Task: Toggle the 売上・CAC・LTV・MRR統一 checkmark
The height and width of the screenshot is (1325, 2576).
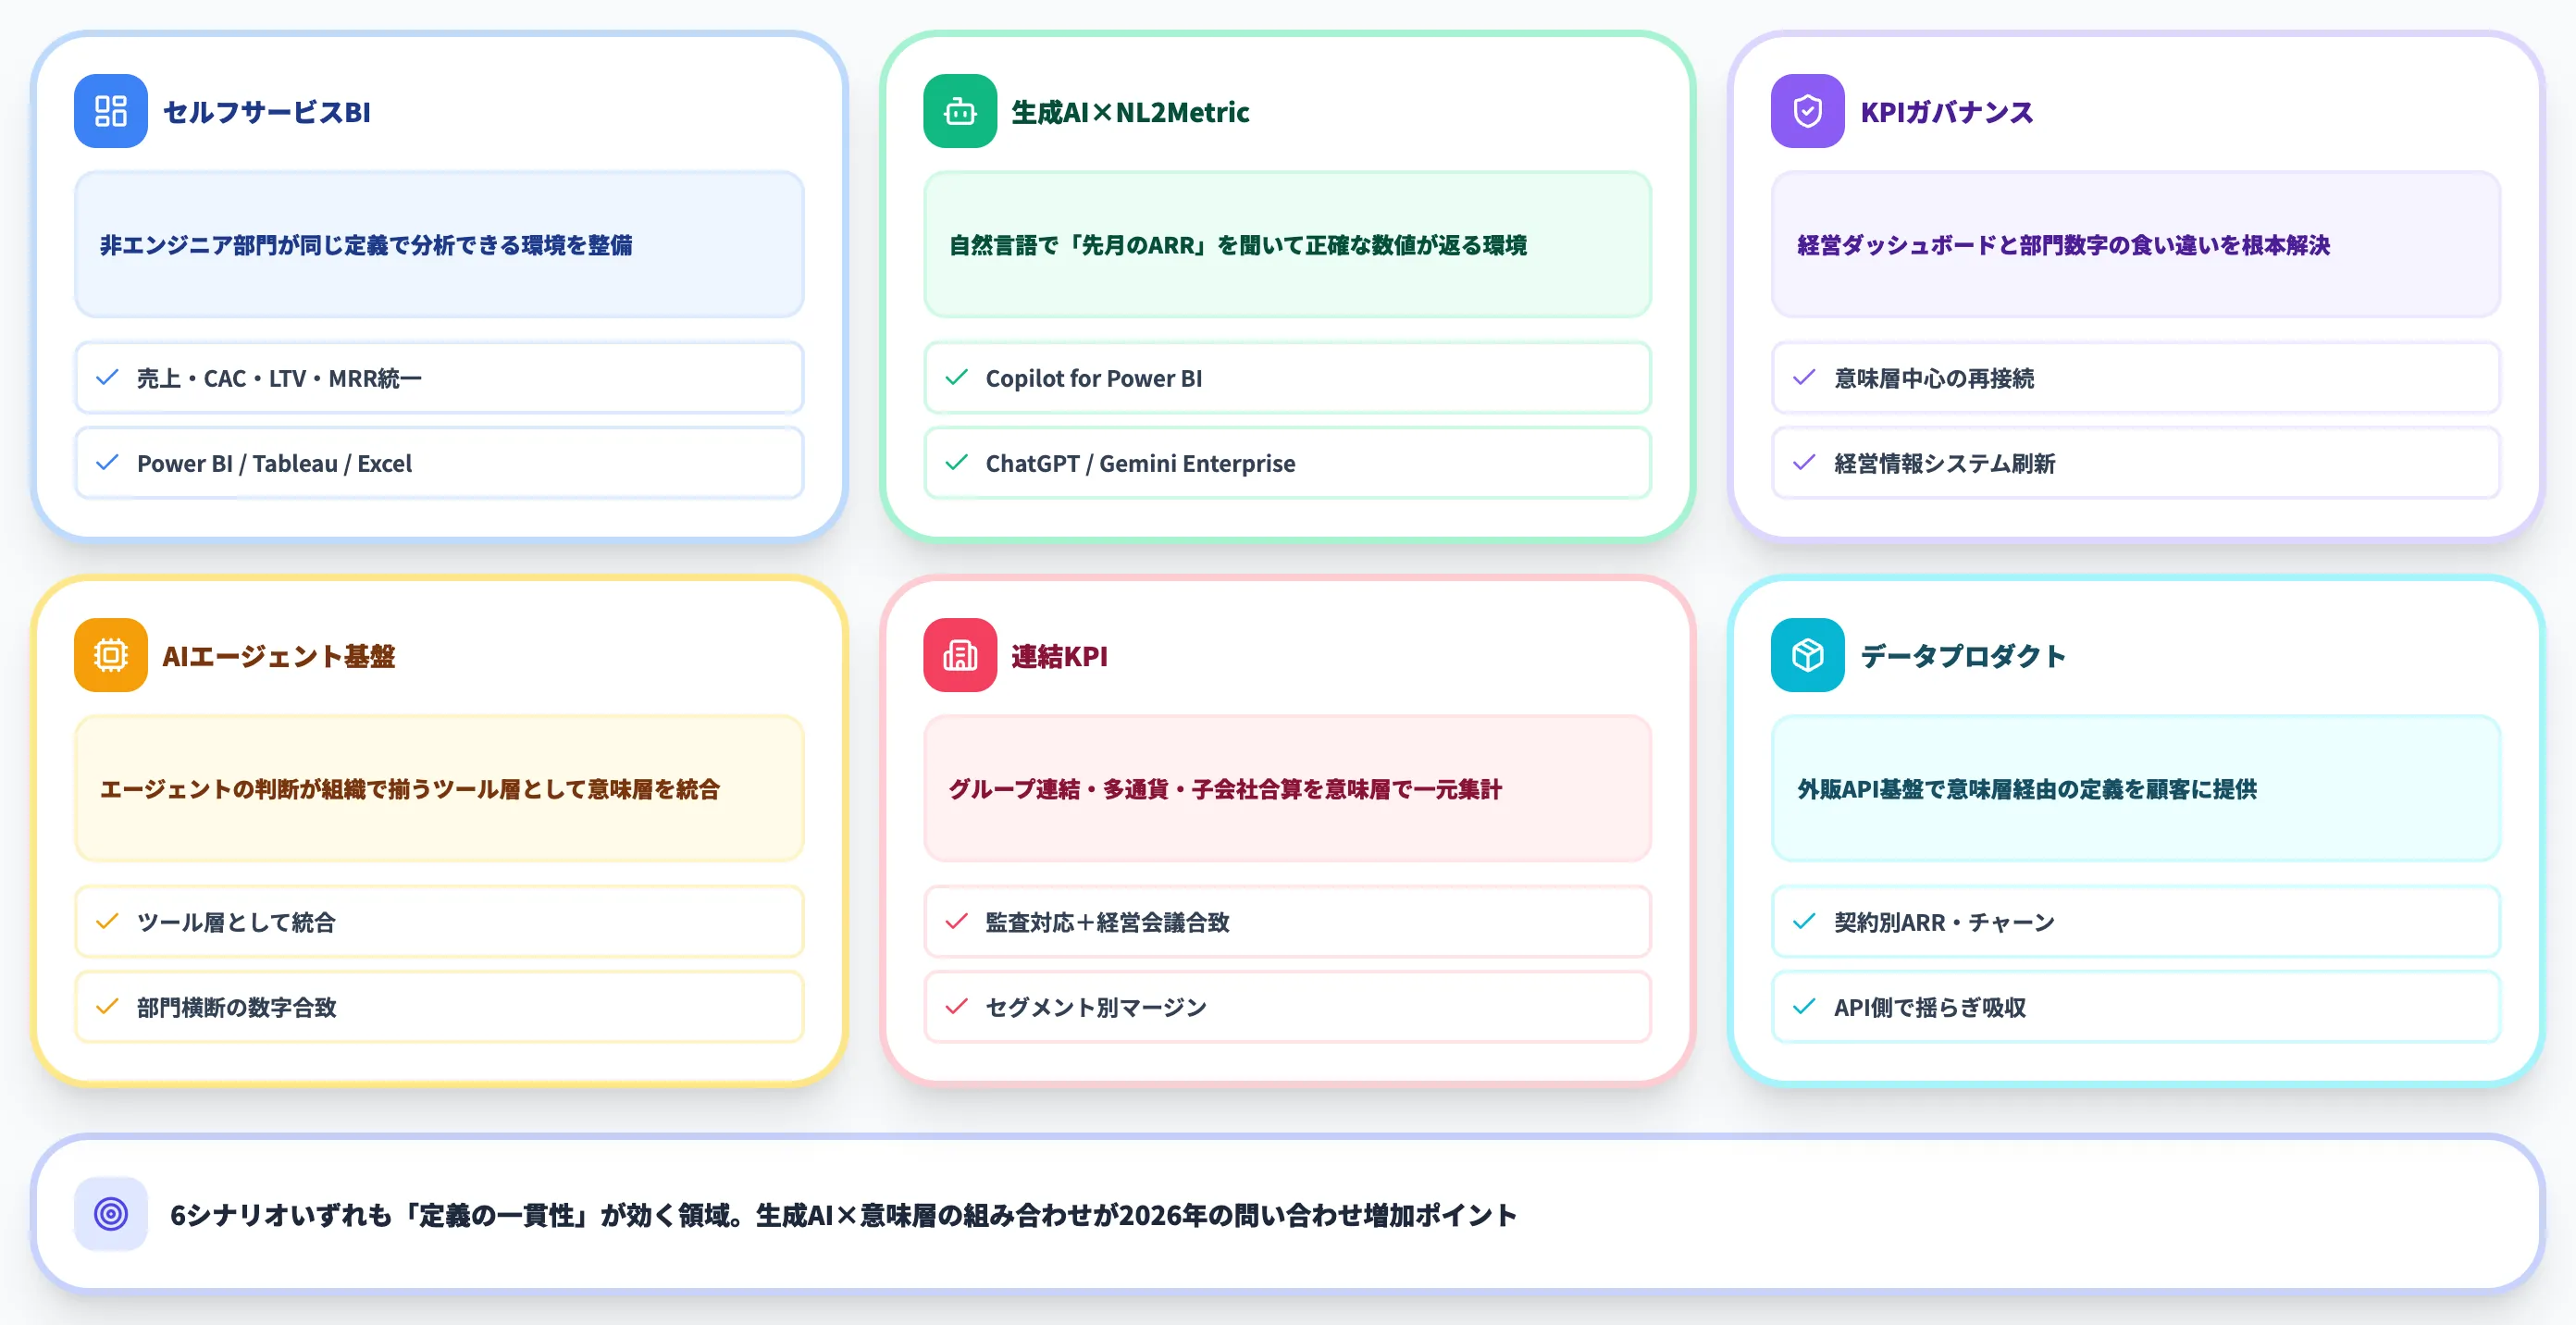Action: (x=107, y=378)
